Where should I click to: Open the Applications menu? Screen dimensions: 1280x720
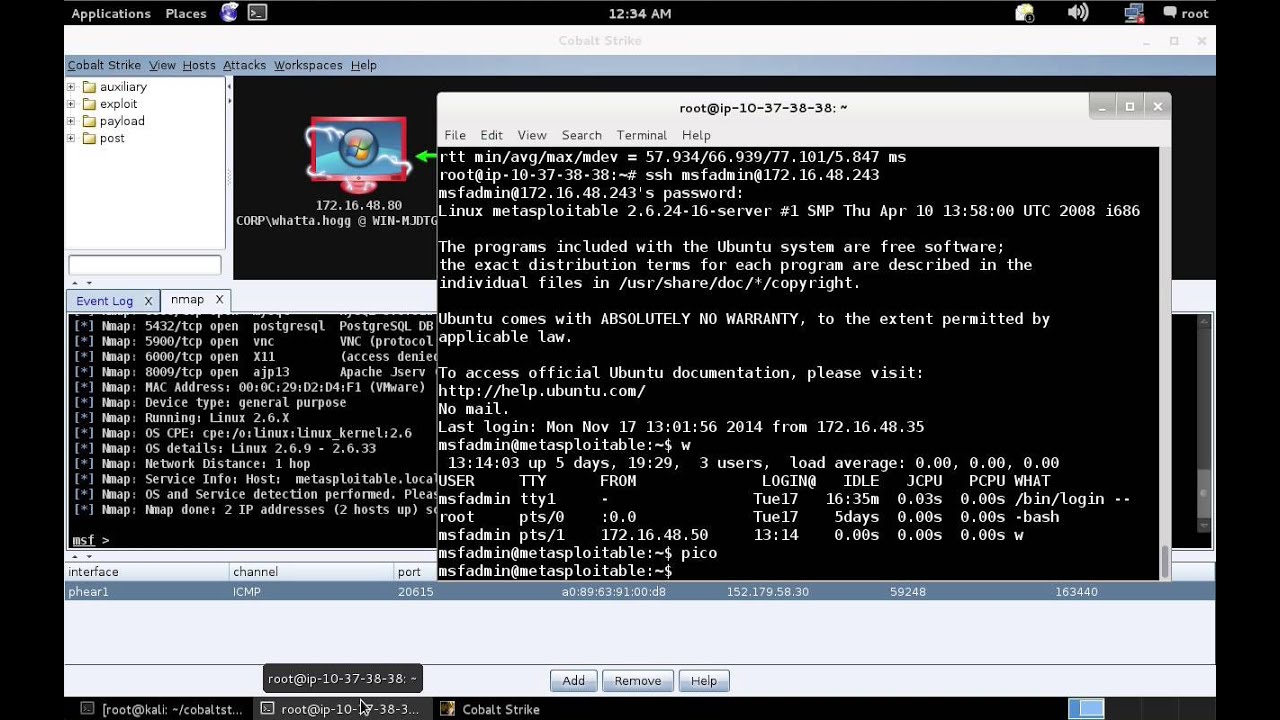[110, 13]
